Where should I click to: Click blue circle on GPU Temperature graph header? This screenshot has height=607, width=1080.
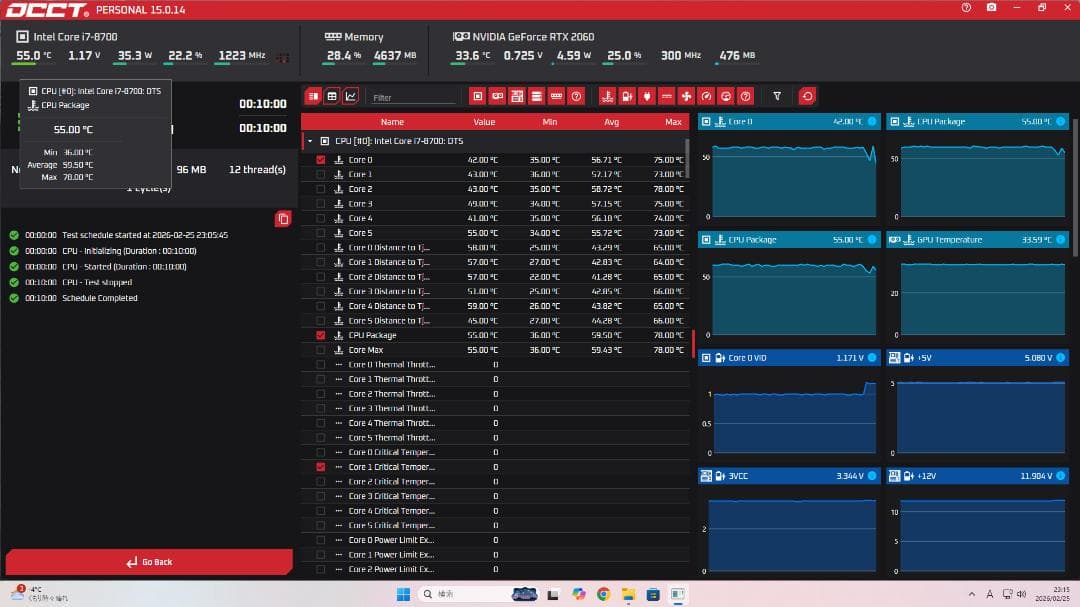(x=1061, y=240)
